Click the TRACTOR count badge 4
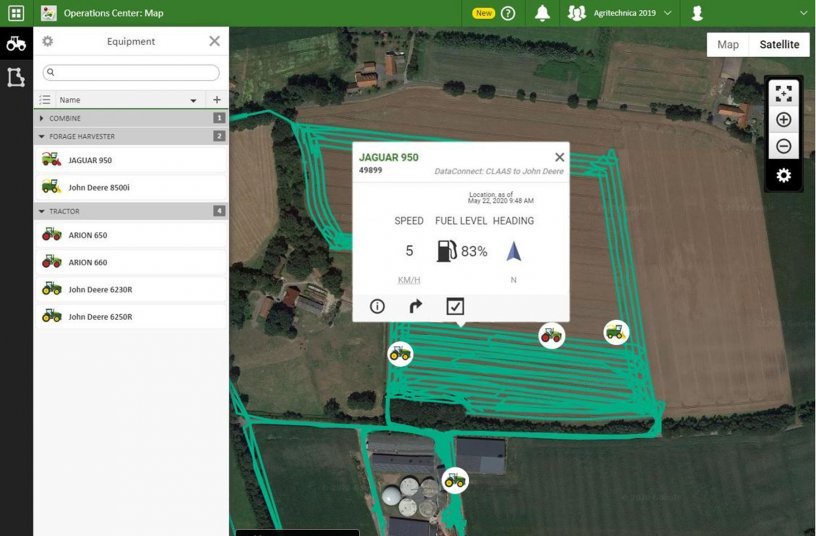The image size is (816, 536). 219,211
